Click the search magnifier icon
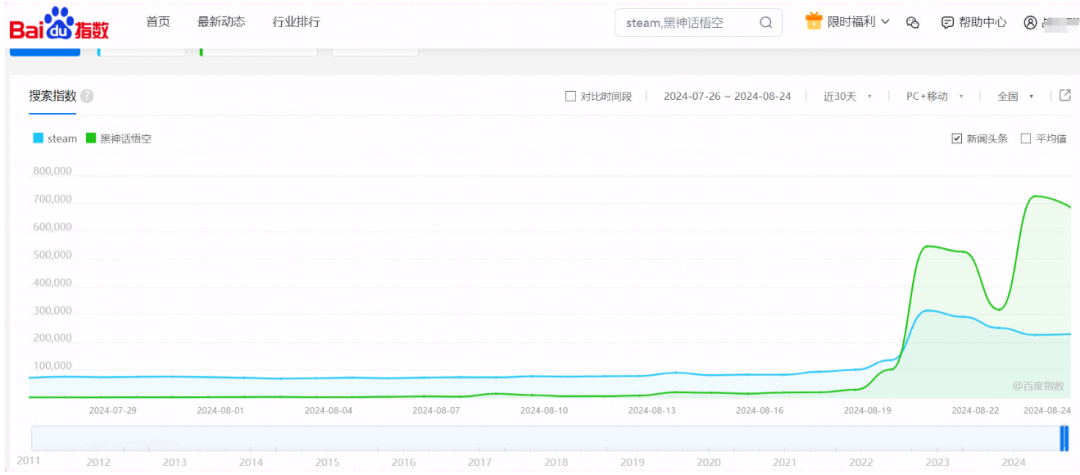 766,22
